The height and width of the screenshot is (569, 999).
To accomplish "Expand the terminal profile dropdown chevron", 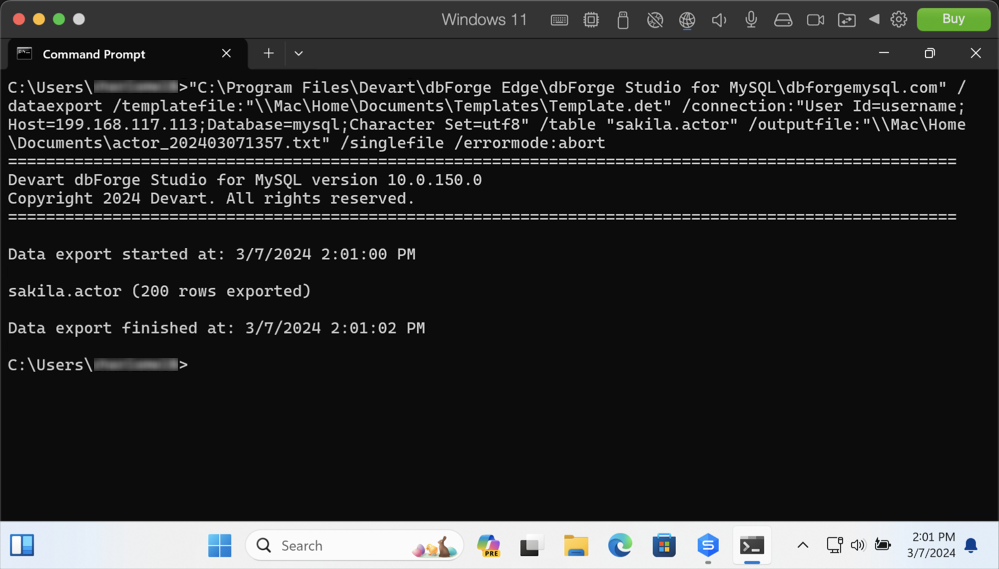I will (x=298, y=54).
